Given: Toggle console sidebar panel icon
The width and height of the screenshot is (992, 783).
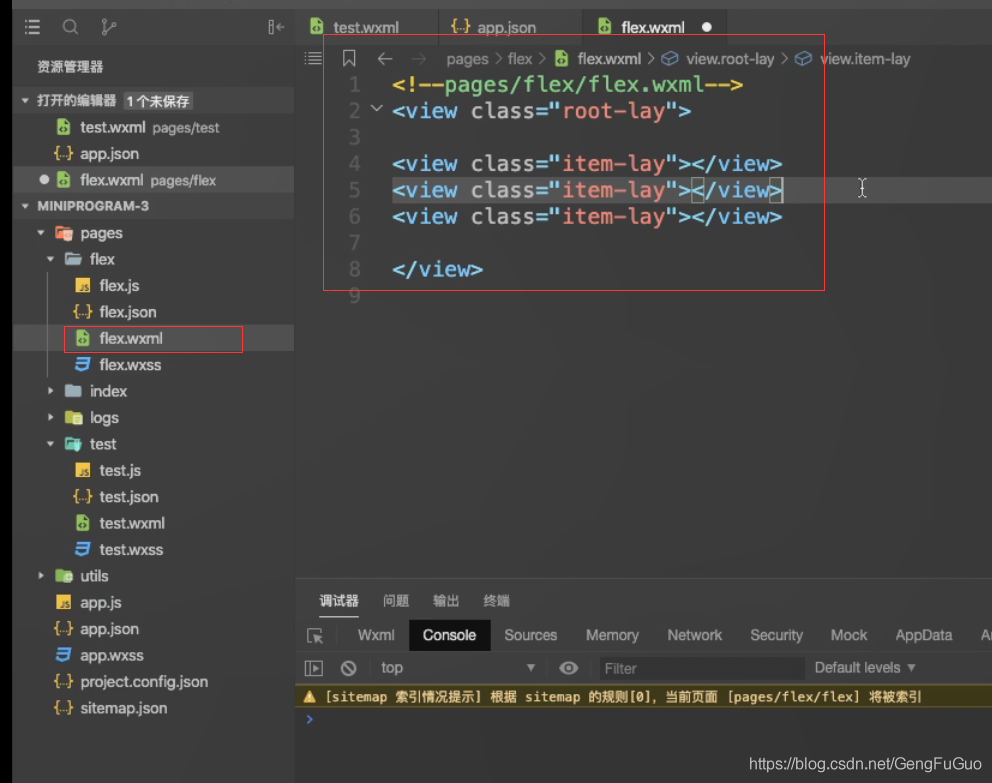Looking at the screenshot, I should pyautogui.click(x=314, y=669).
